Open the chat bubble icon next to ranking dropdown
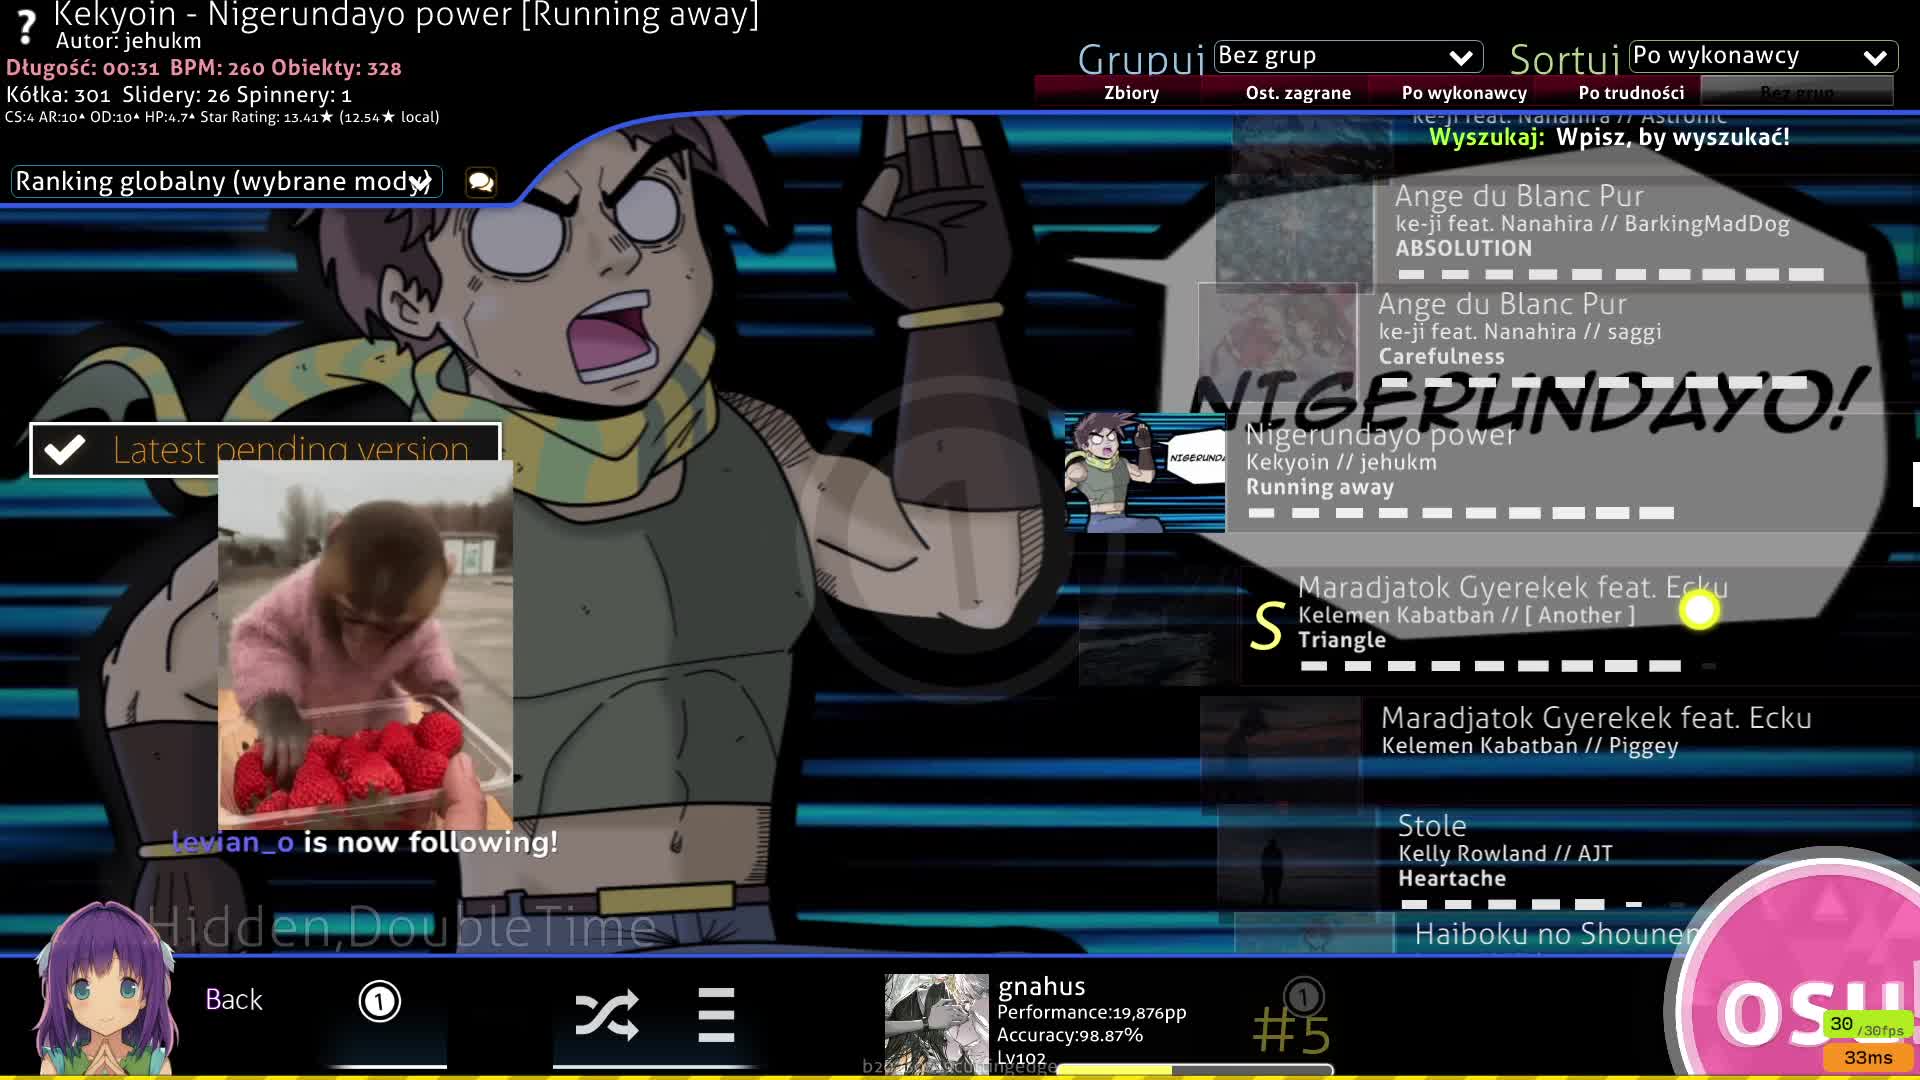The width and height of the screenshot is (1920, 1080). coord(481,182)
